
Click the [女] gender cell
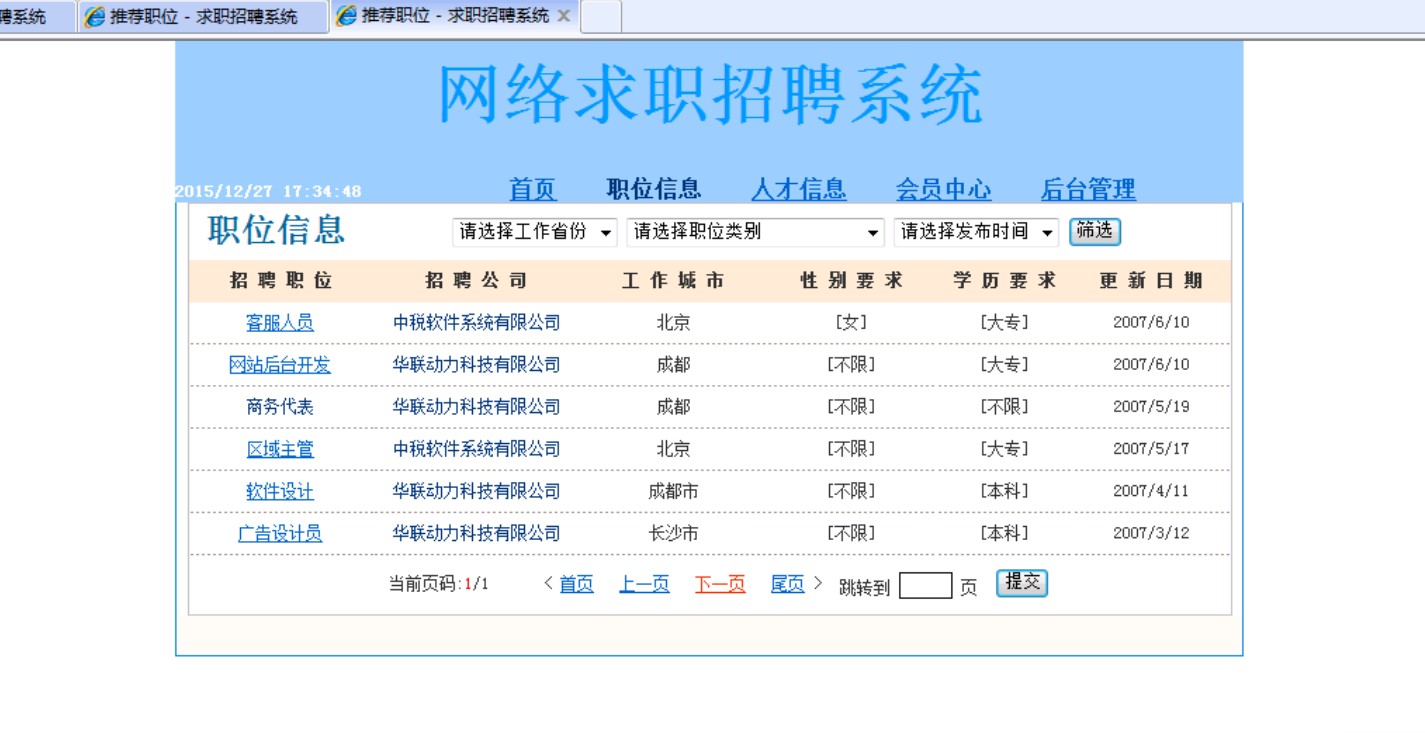click(851, 323)
